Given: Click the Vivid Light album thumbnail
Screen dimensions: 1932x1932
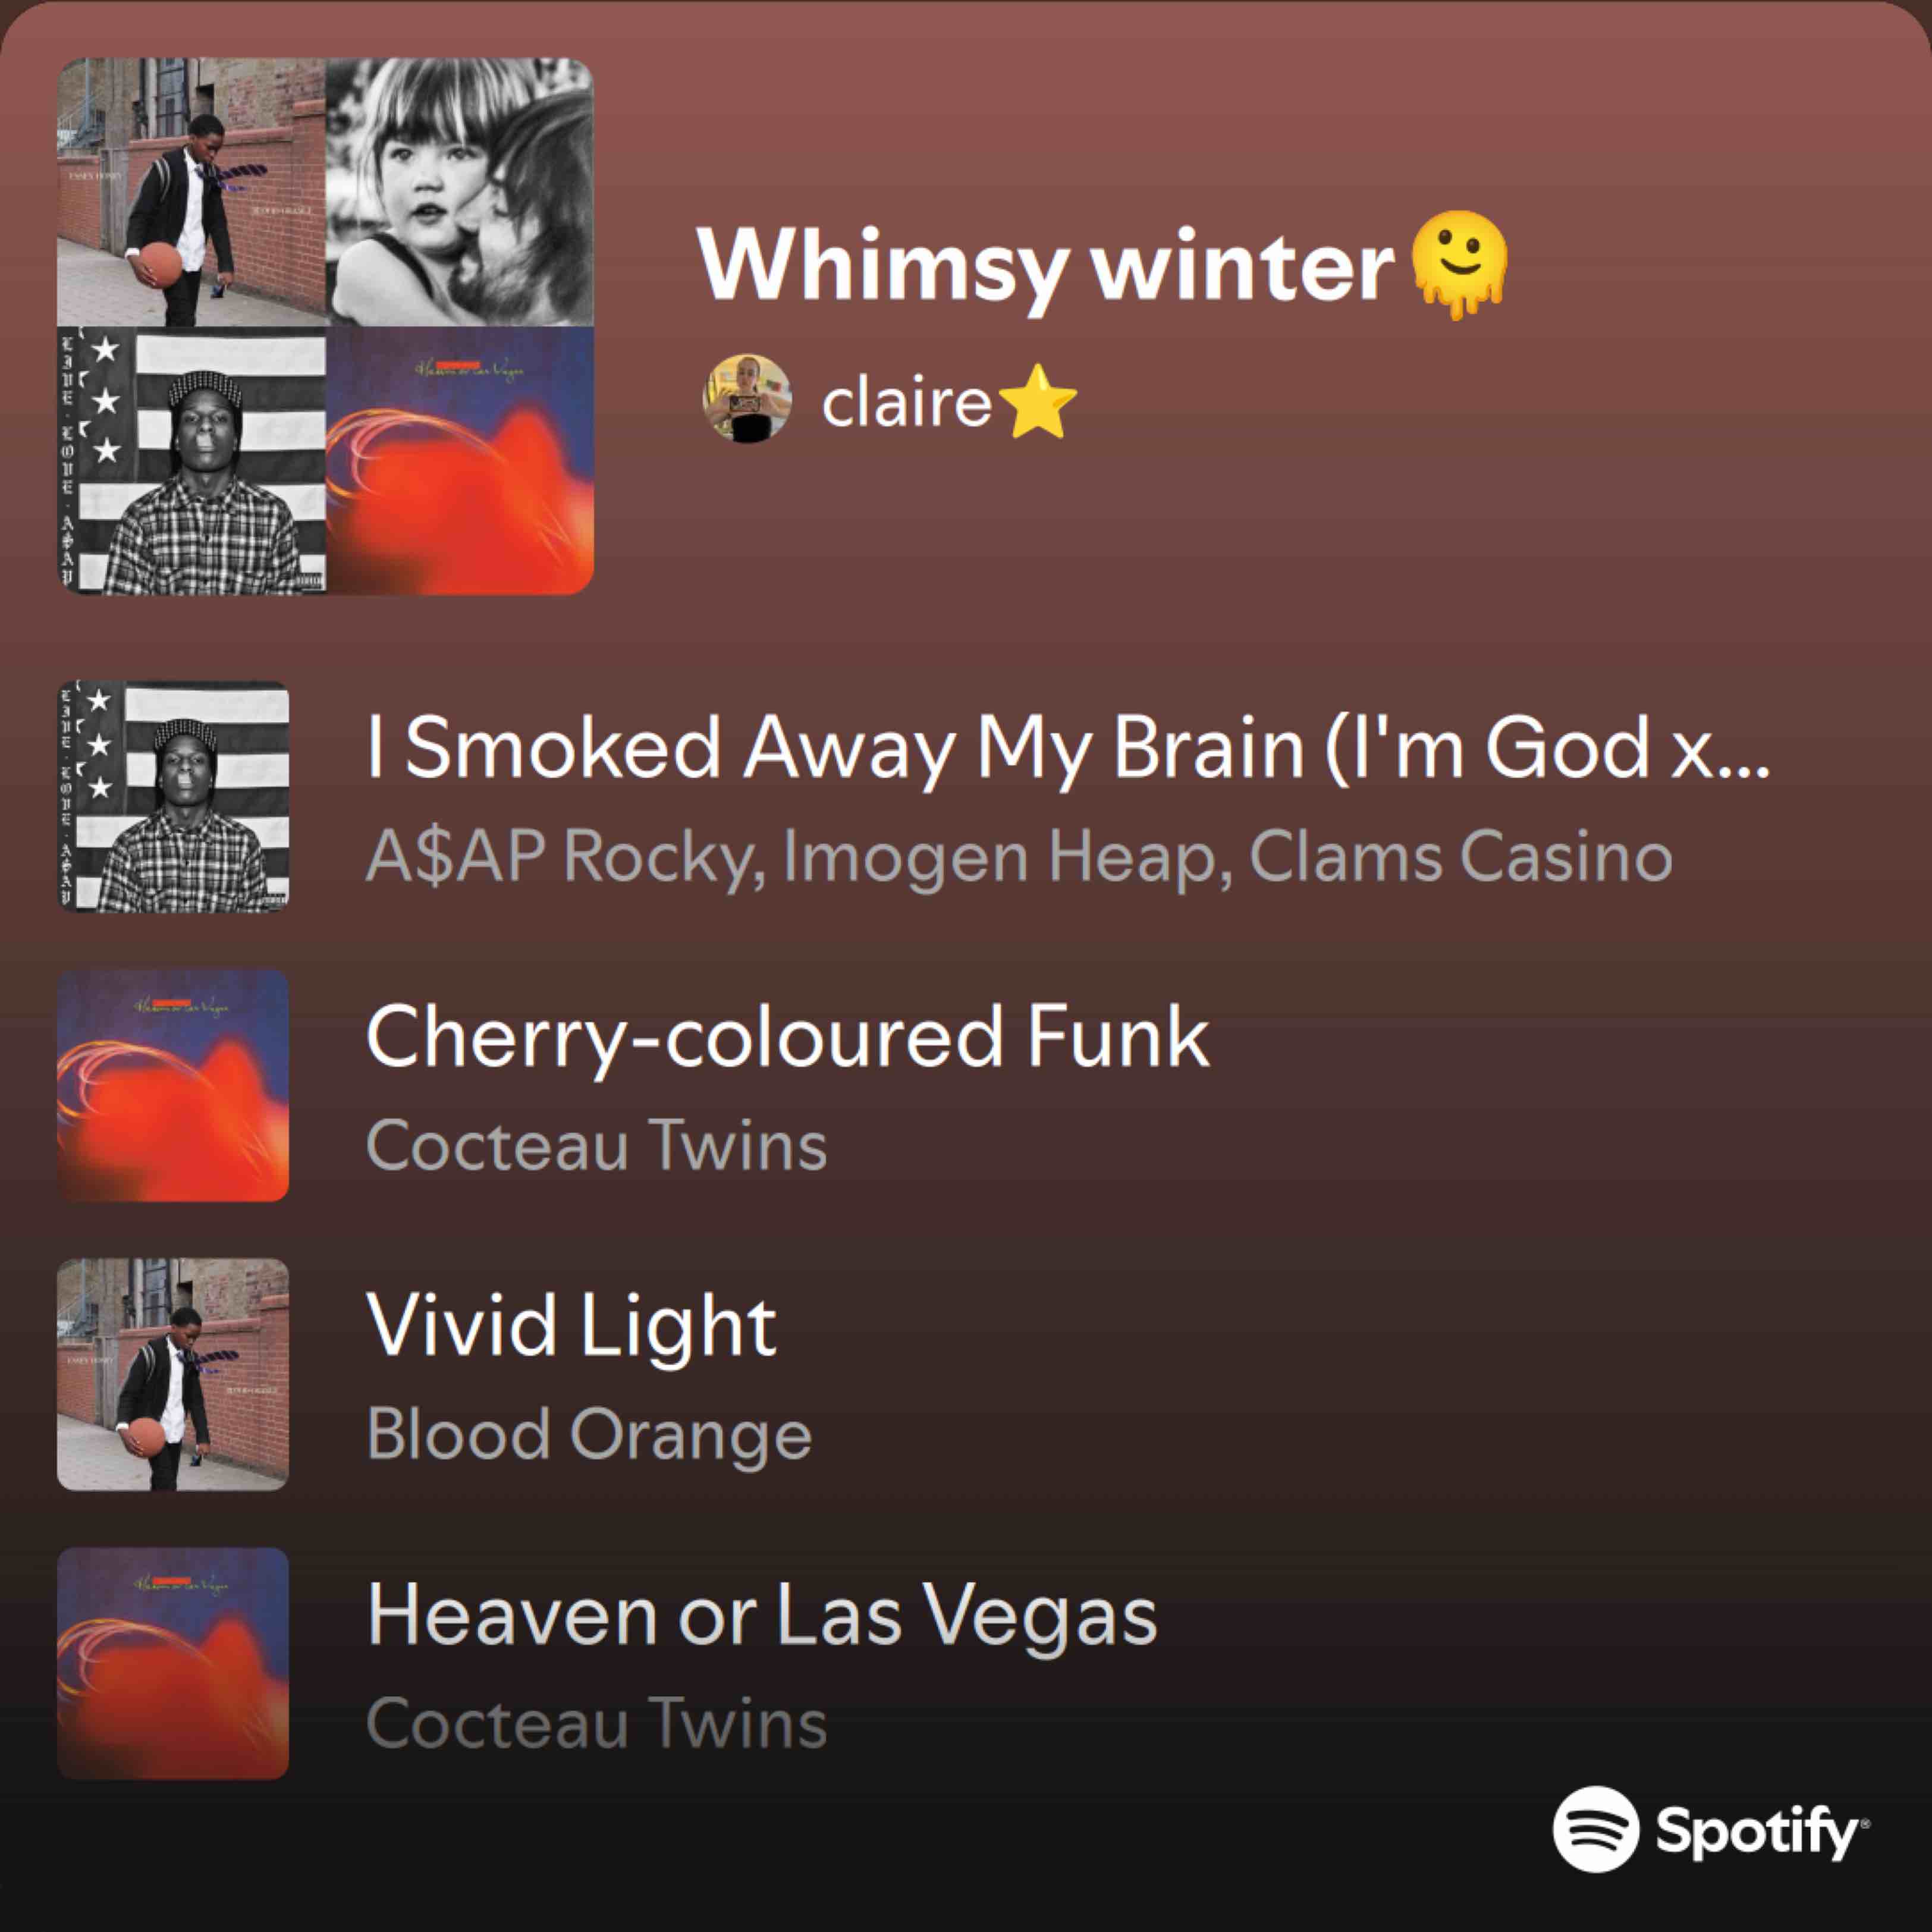Looking at the screenshot, I should tap(173, 1374).
